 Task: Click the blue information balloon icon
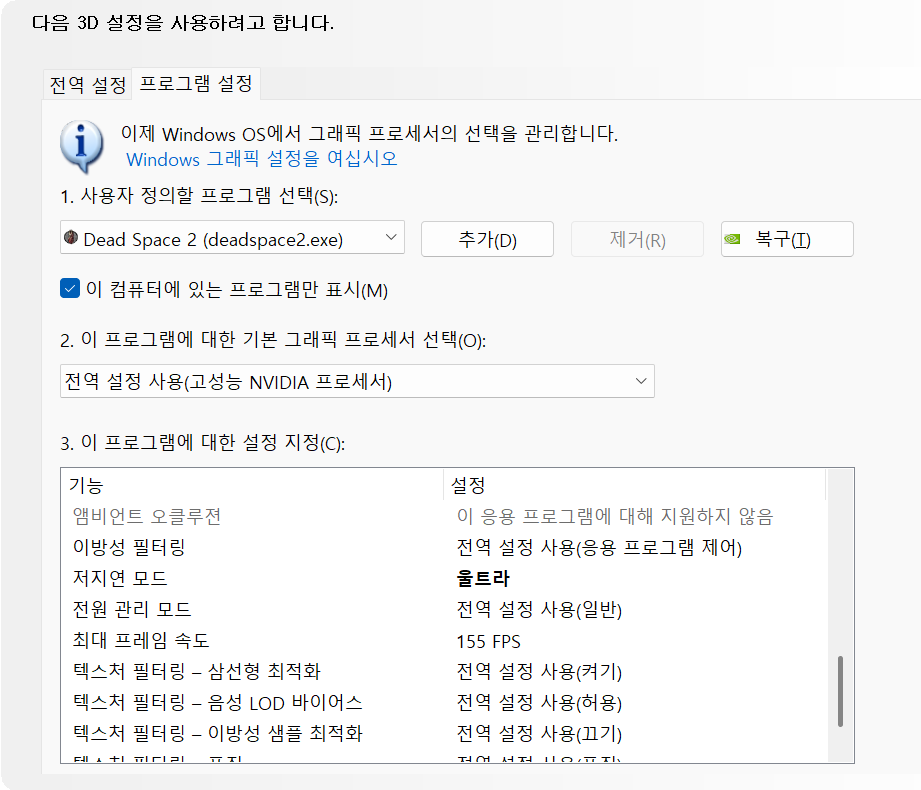(82, 146)
